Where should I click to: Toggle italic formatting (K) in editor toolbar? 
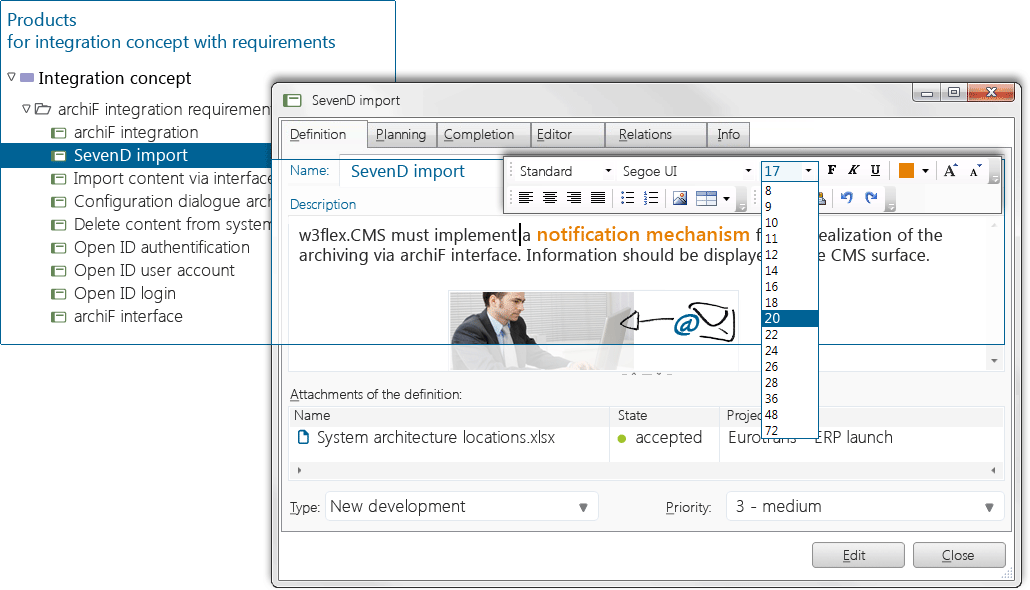(853, 170)
